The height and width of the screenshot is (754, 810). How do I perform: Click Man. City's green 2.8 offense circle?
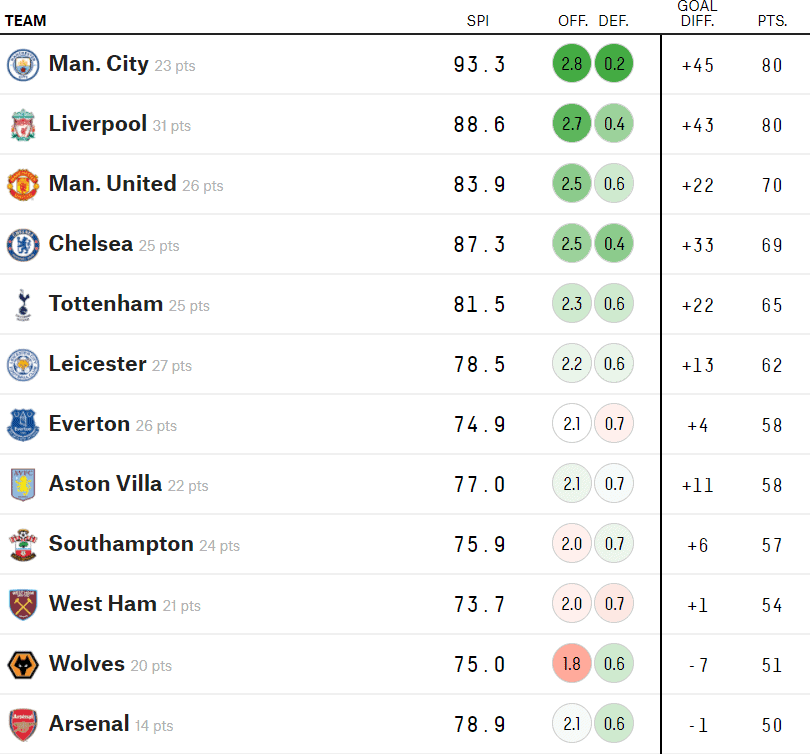tap(571, 64)
